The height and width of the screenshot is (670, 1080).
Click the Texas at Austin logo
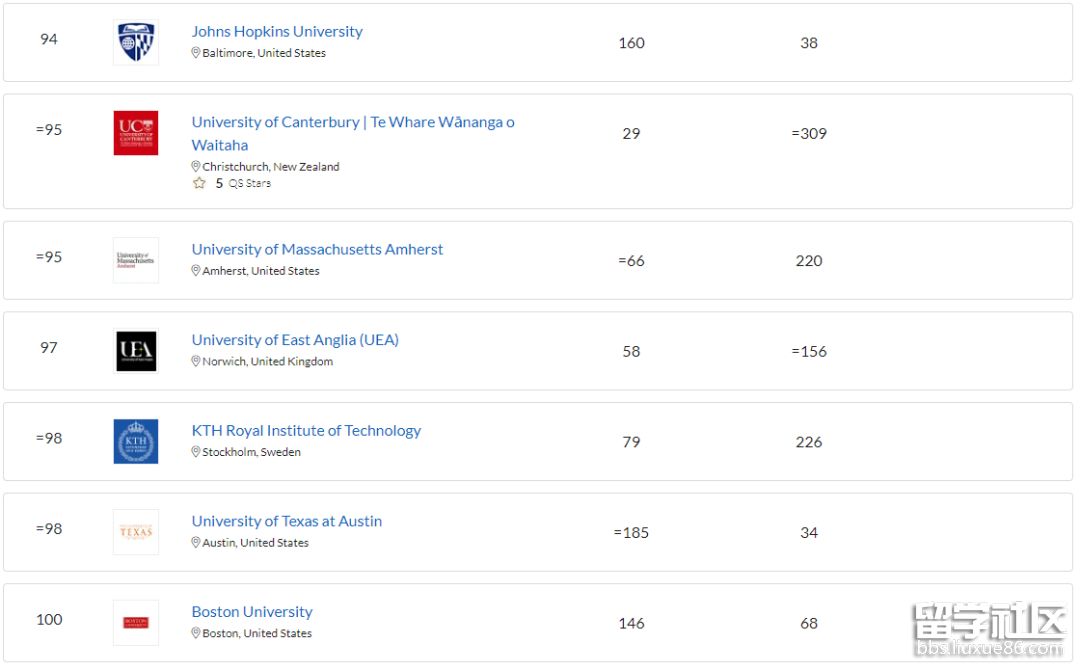pyautogui.click(x=136, y=532)
